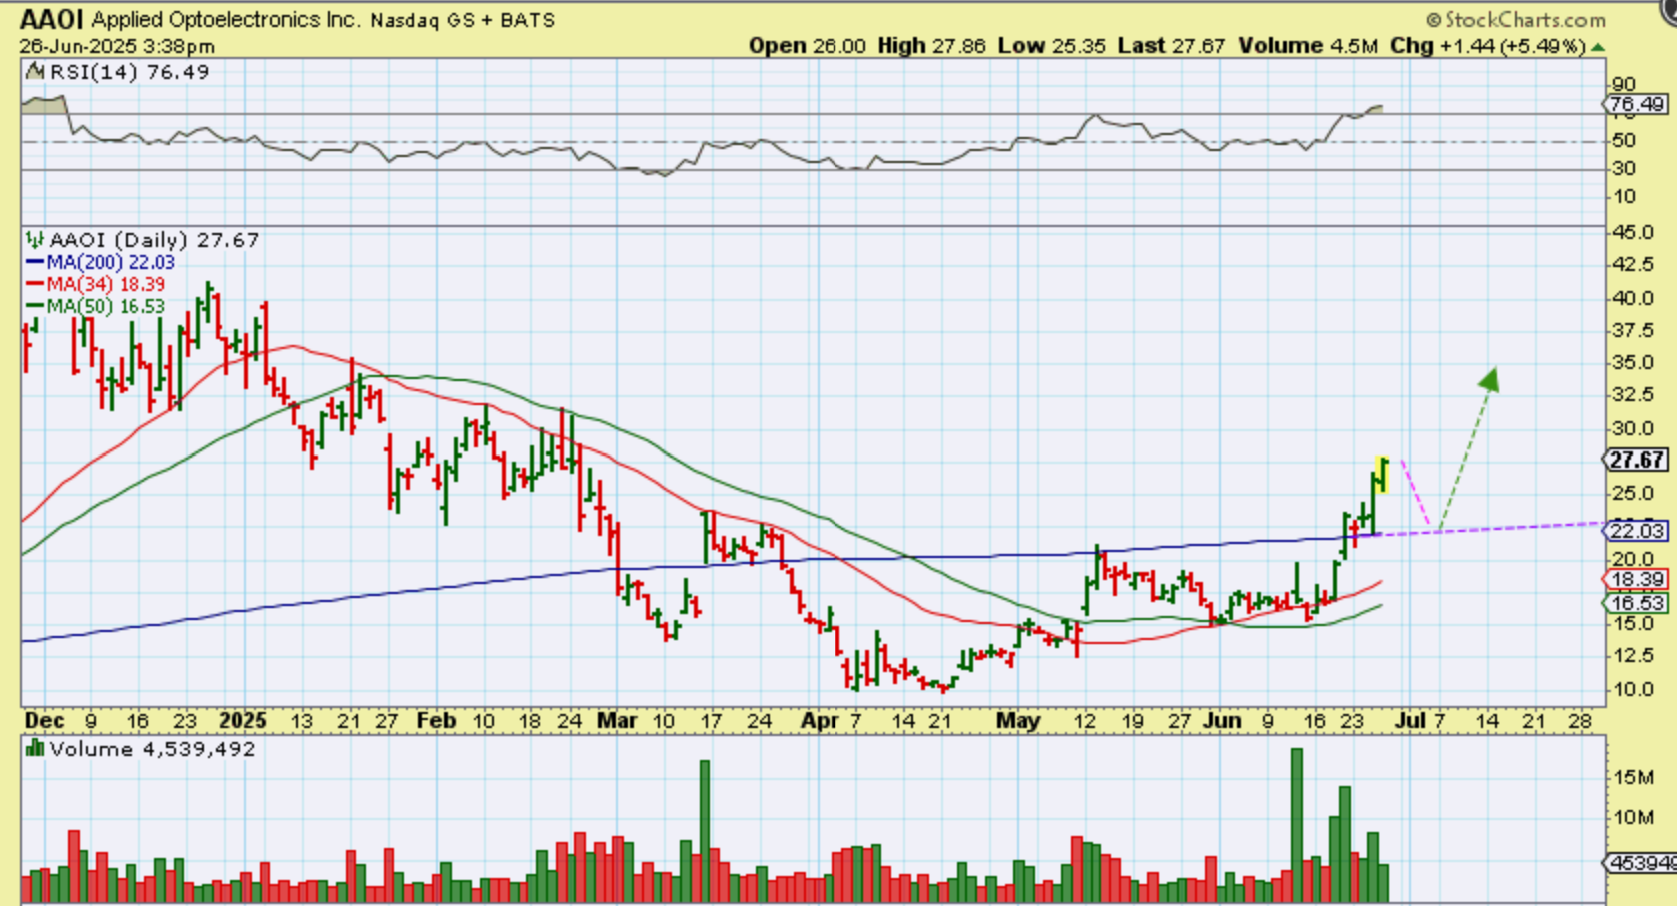Click the Feb label on date axis
The width and height of the screenshot is (1677, 906).
pyautogui.click(x=436, y=721)
